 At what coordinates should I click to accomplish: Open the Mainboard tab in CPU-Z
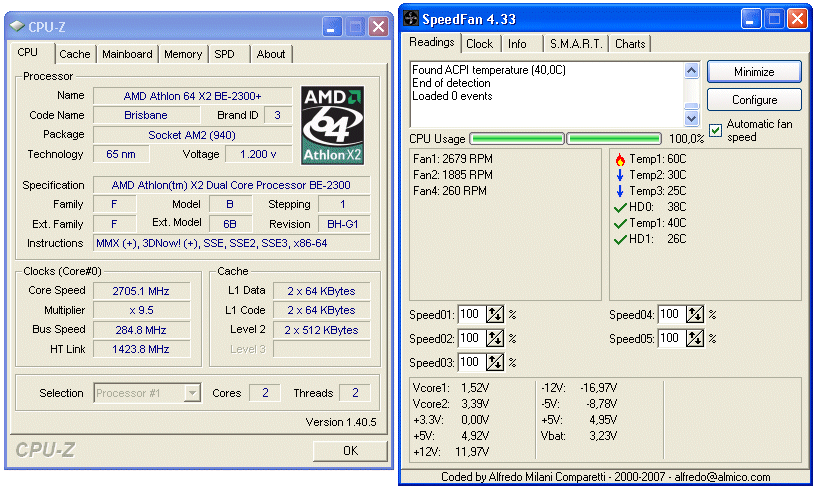(x=127, y=54)
